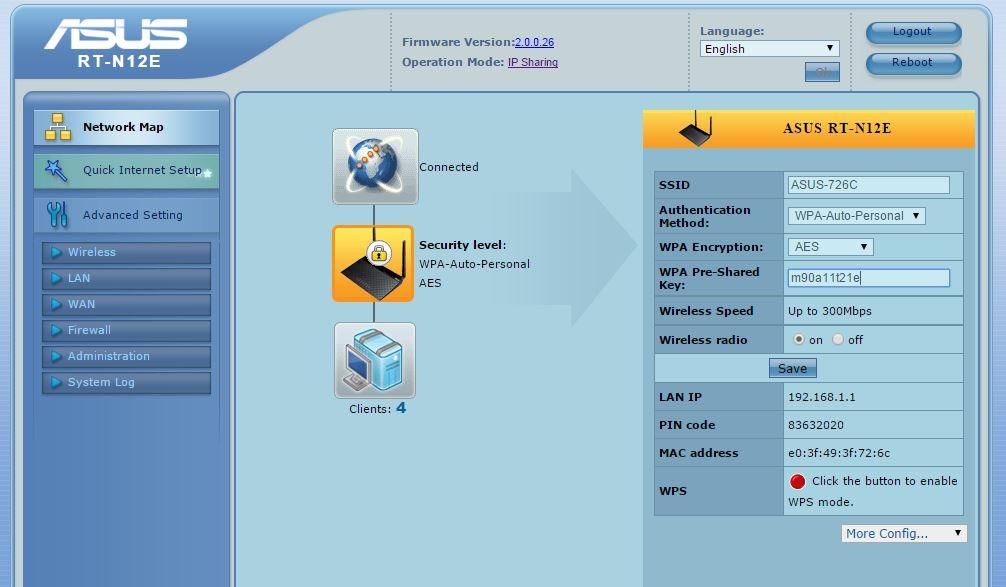Image resolution: width=1006 pixels, height=587 pixels.
Task: Click the MAC address e0:3f:49:3f:72:6c
Action: pyautogui.click(x=839, y=453)
